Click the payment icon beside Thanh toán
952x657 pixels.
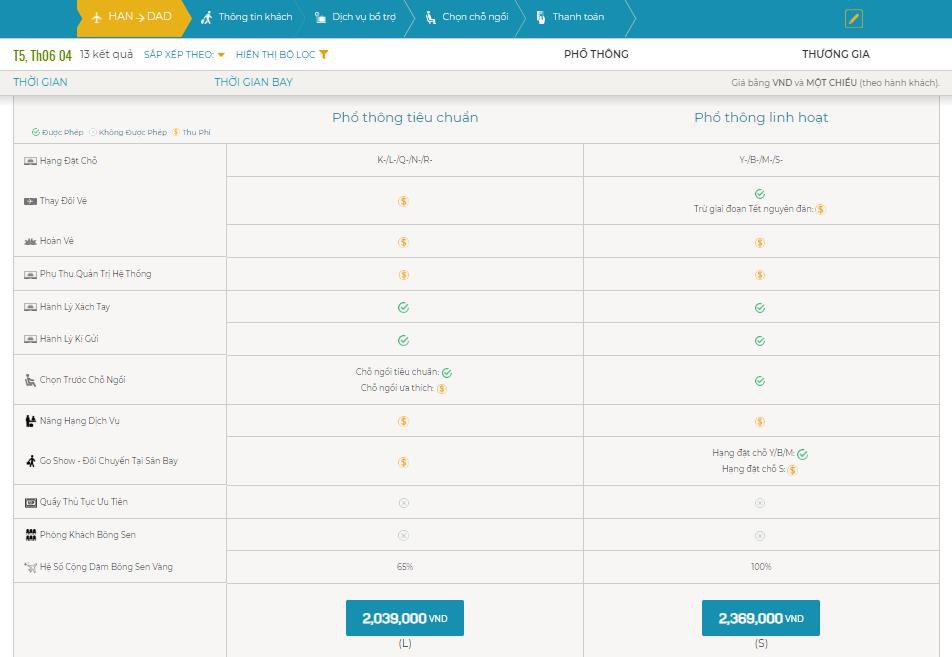(x=540, y=17)
